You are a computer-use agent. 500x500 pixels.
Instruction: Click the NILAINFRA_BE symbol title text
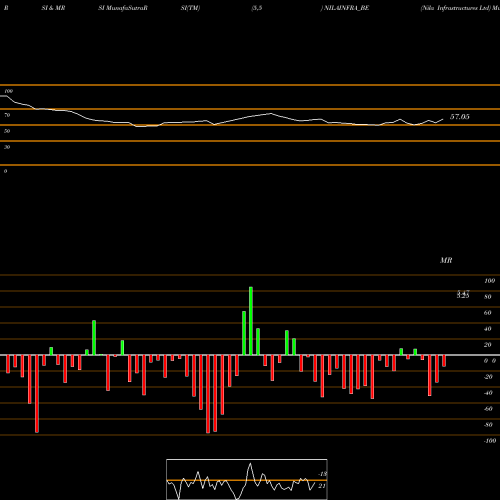tap(347, 8)
